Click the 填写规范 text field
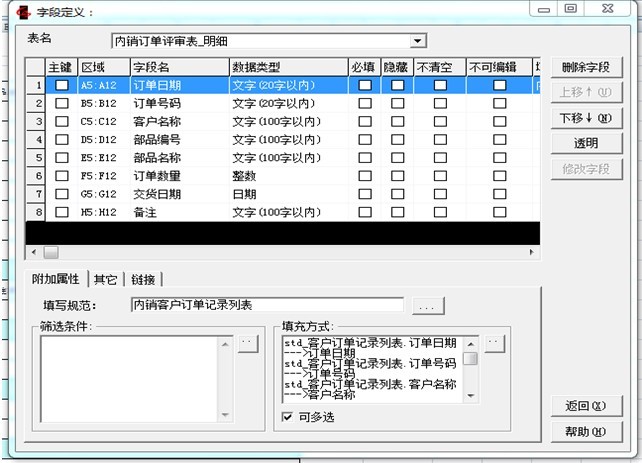The image size is (642, 463). (266, 304)
